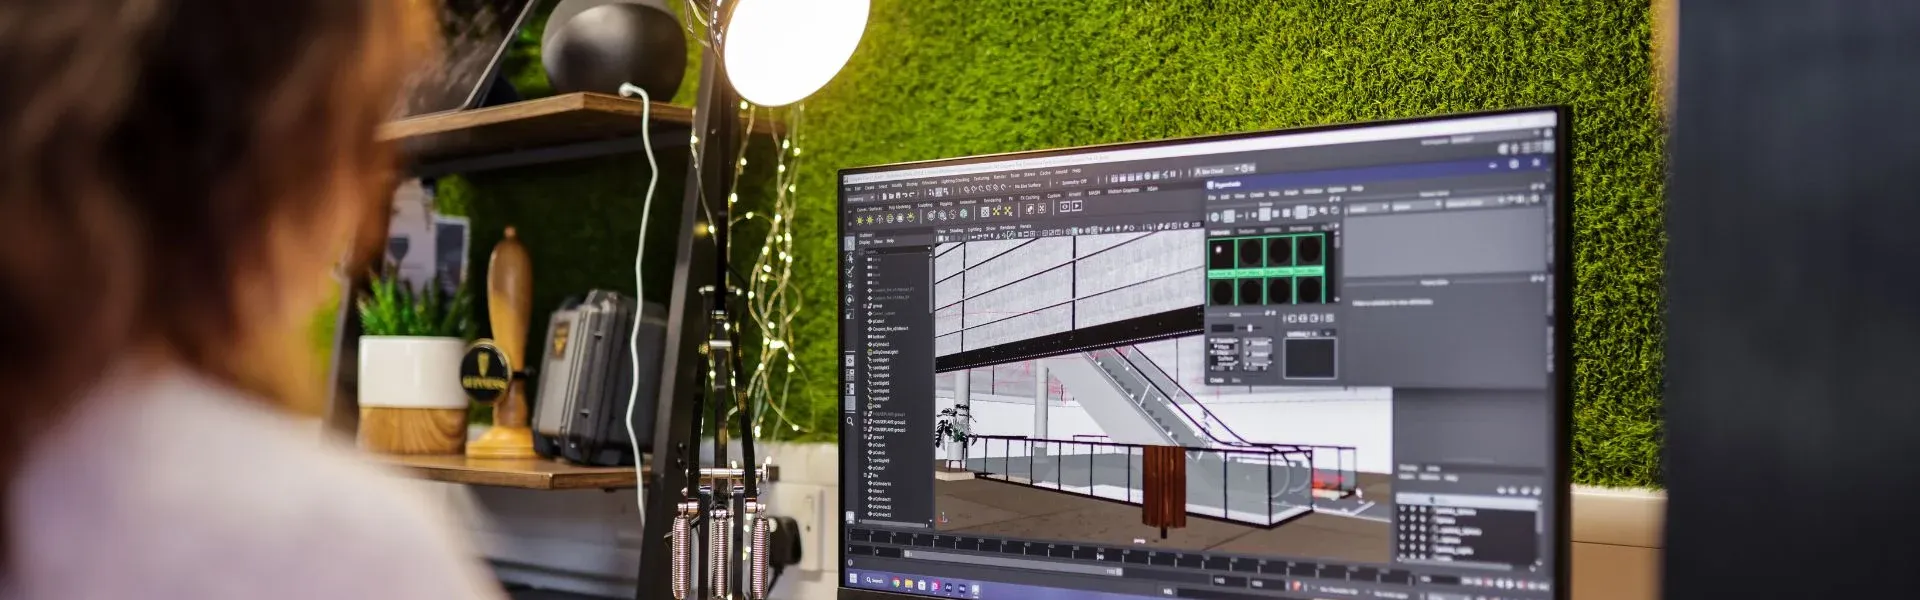Open the Shading menu in the viewport panel
1920x600 pixels.
click(956, 230)
